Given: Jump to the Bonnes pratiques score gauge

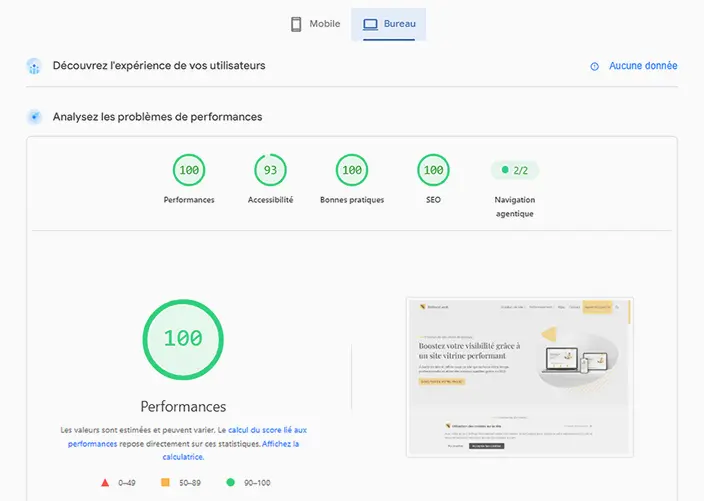Looking at the screenshot, I should (352, 170).
